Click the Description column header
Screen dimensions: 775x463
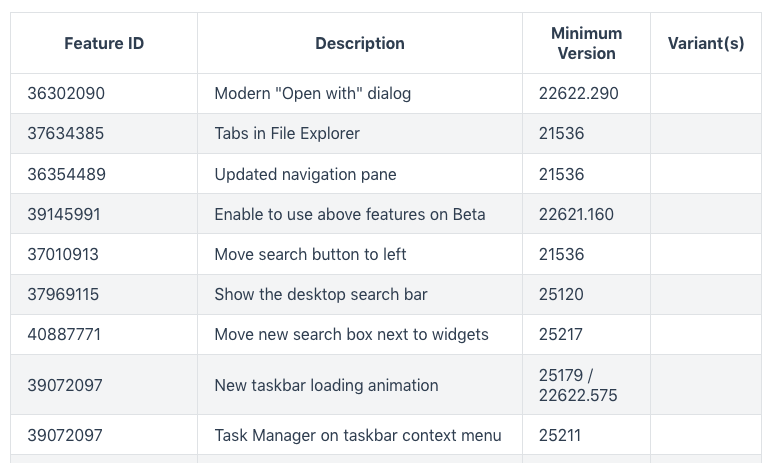(360, 43)
